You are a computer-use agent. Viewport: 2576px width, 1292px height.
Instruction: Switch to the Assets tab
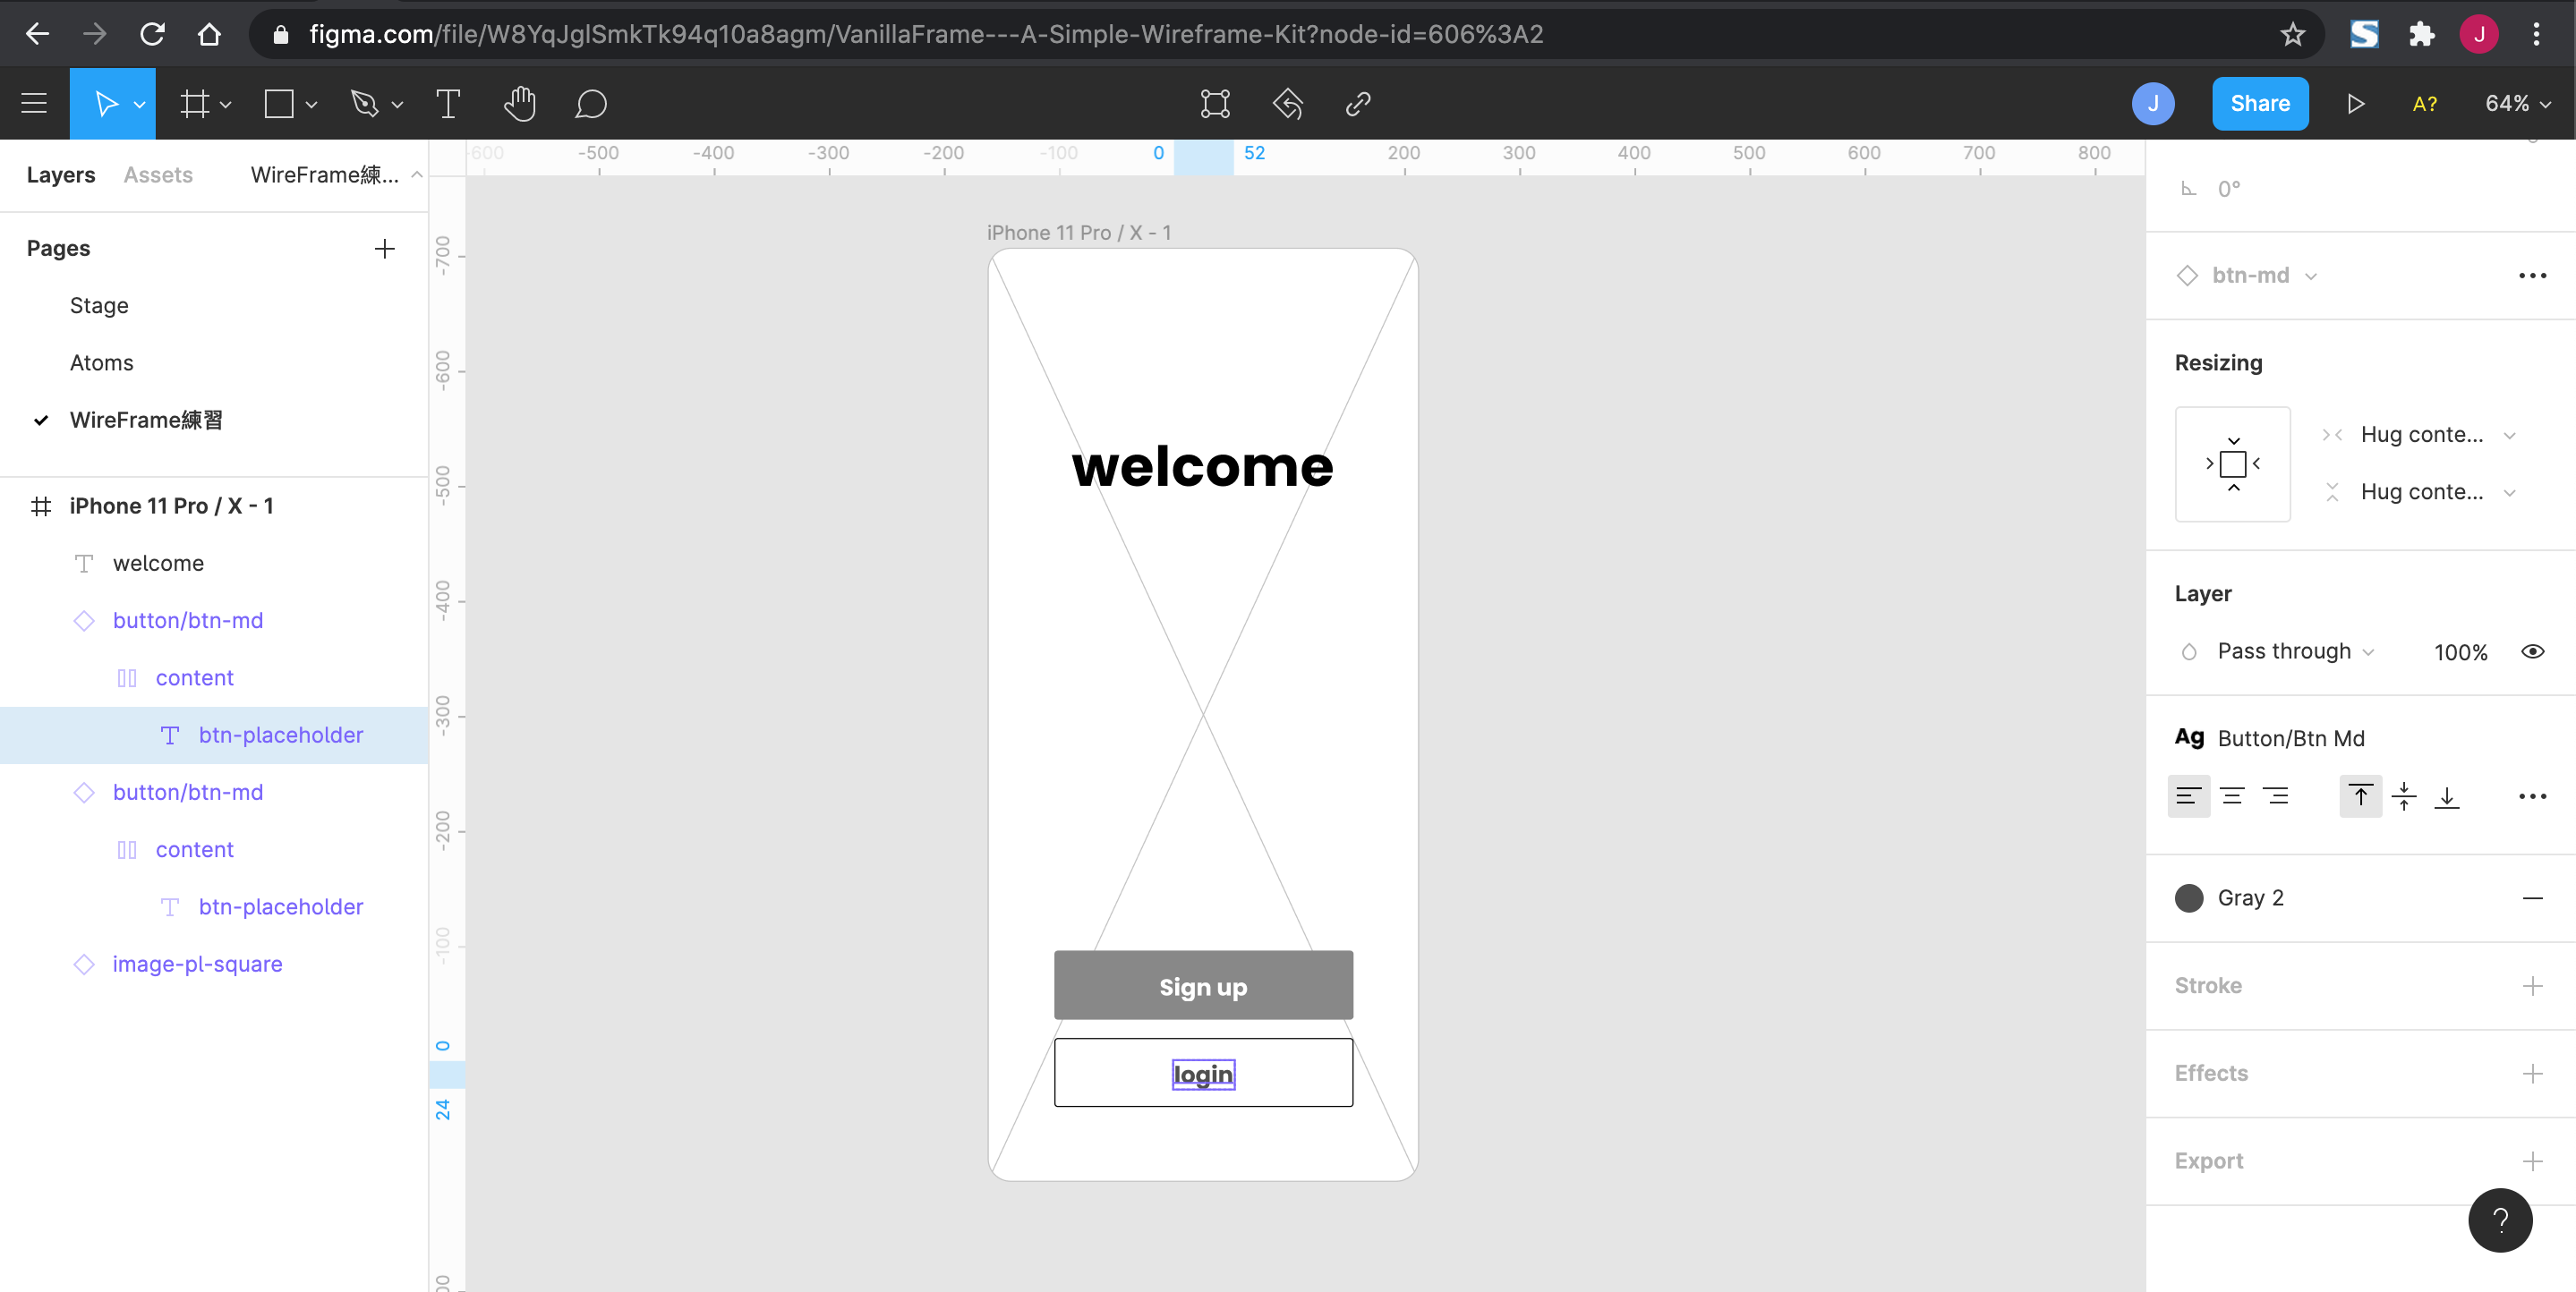coord(158,175)
